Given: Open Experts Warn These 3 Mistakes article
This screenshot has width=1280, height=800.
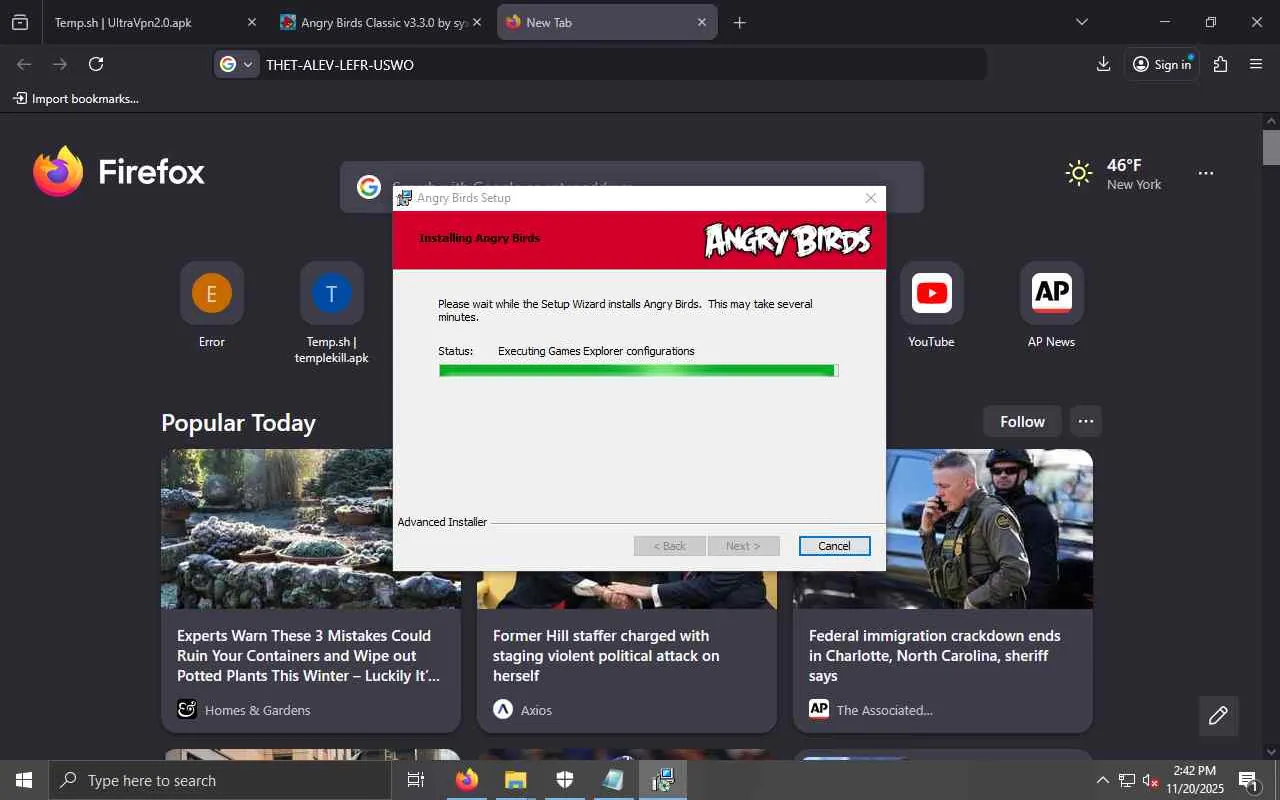Looking at the screenshot, I should 310,656.
